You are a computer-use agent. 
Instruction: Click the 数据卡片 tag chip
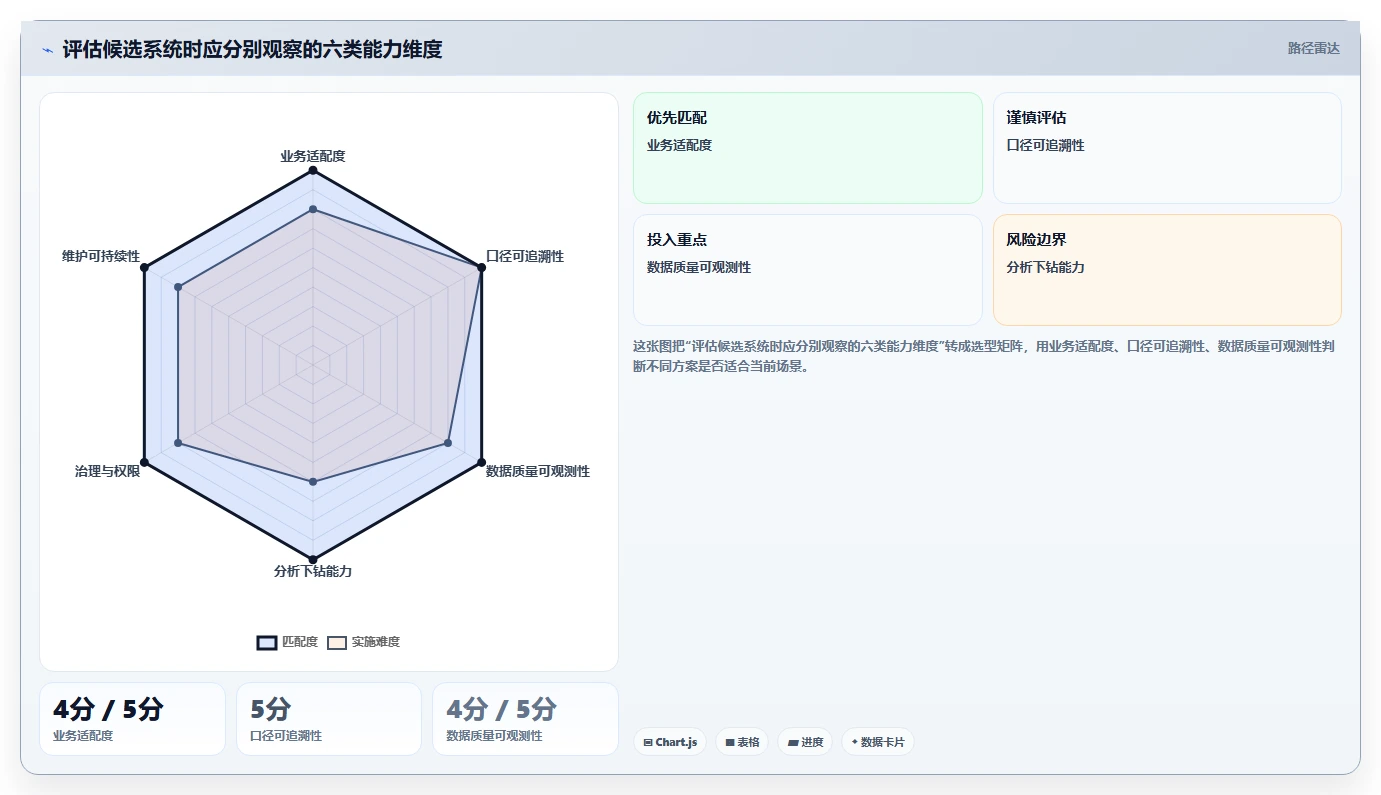[x=878, y=742]
